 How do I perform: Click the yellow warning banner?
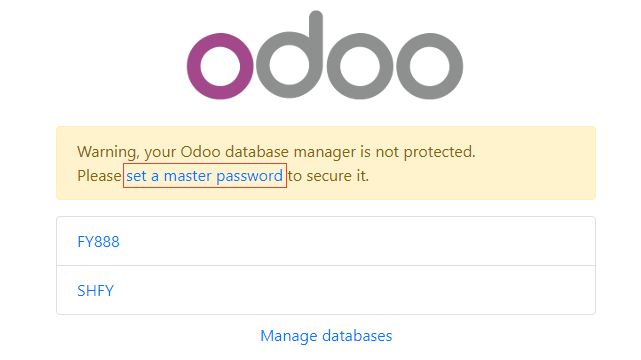(326, 163)
